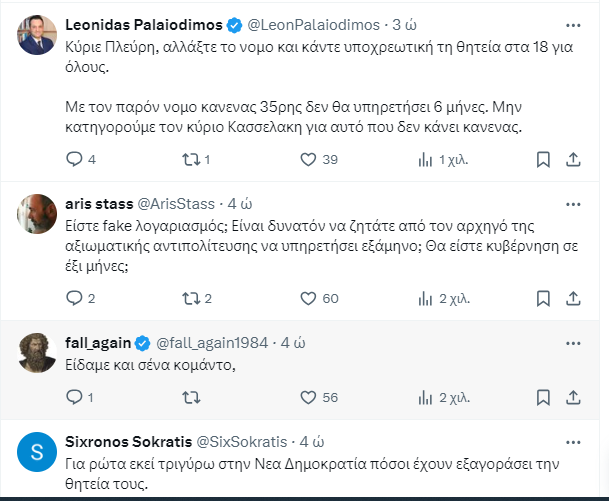Like the Leonidas Palaiodimos tweet
609x501 pixels.
[309, 159]
